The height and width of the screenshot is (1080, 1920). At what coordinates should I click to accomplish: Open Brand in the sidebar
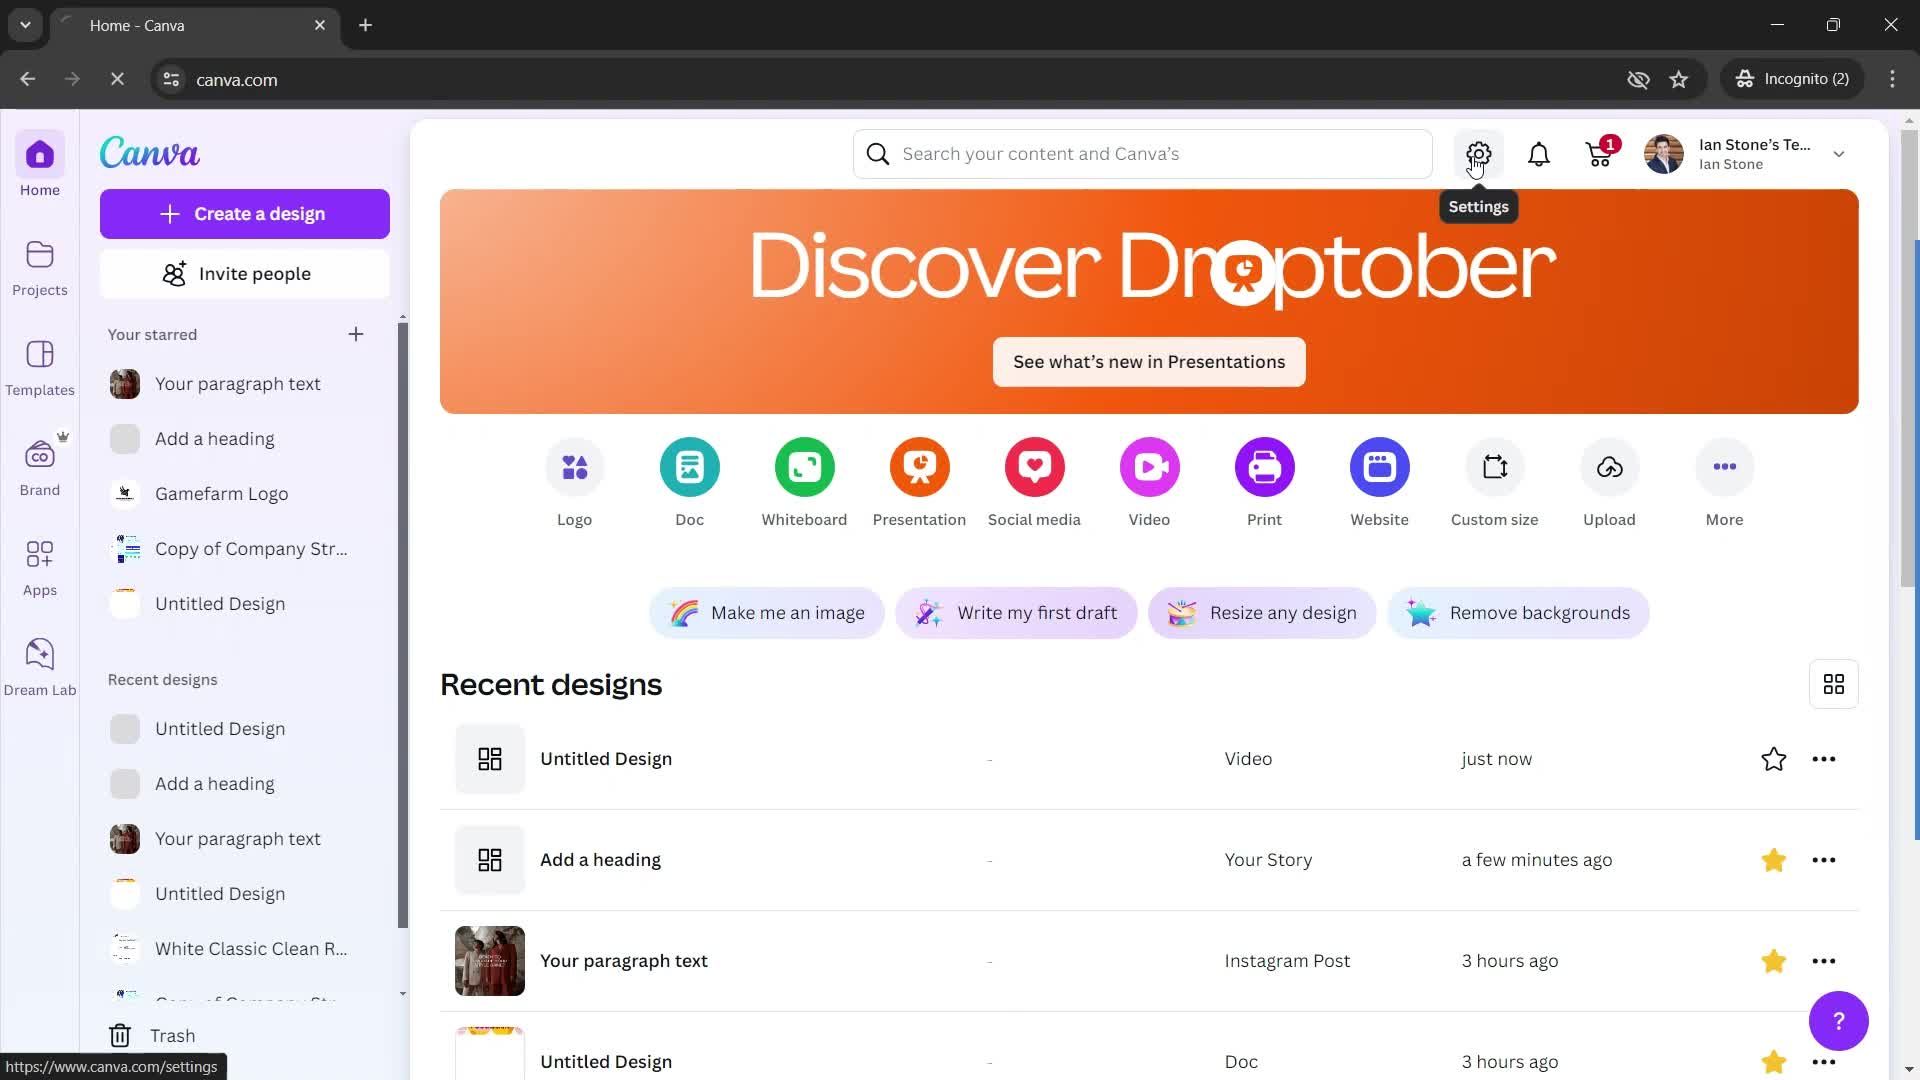[40, 466]
